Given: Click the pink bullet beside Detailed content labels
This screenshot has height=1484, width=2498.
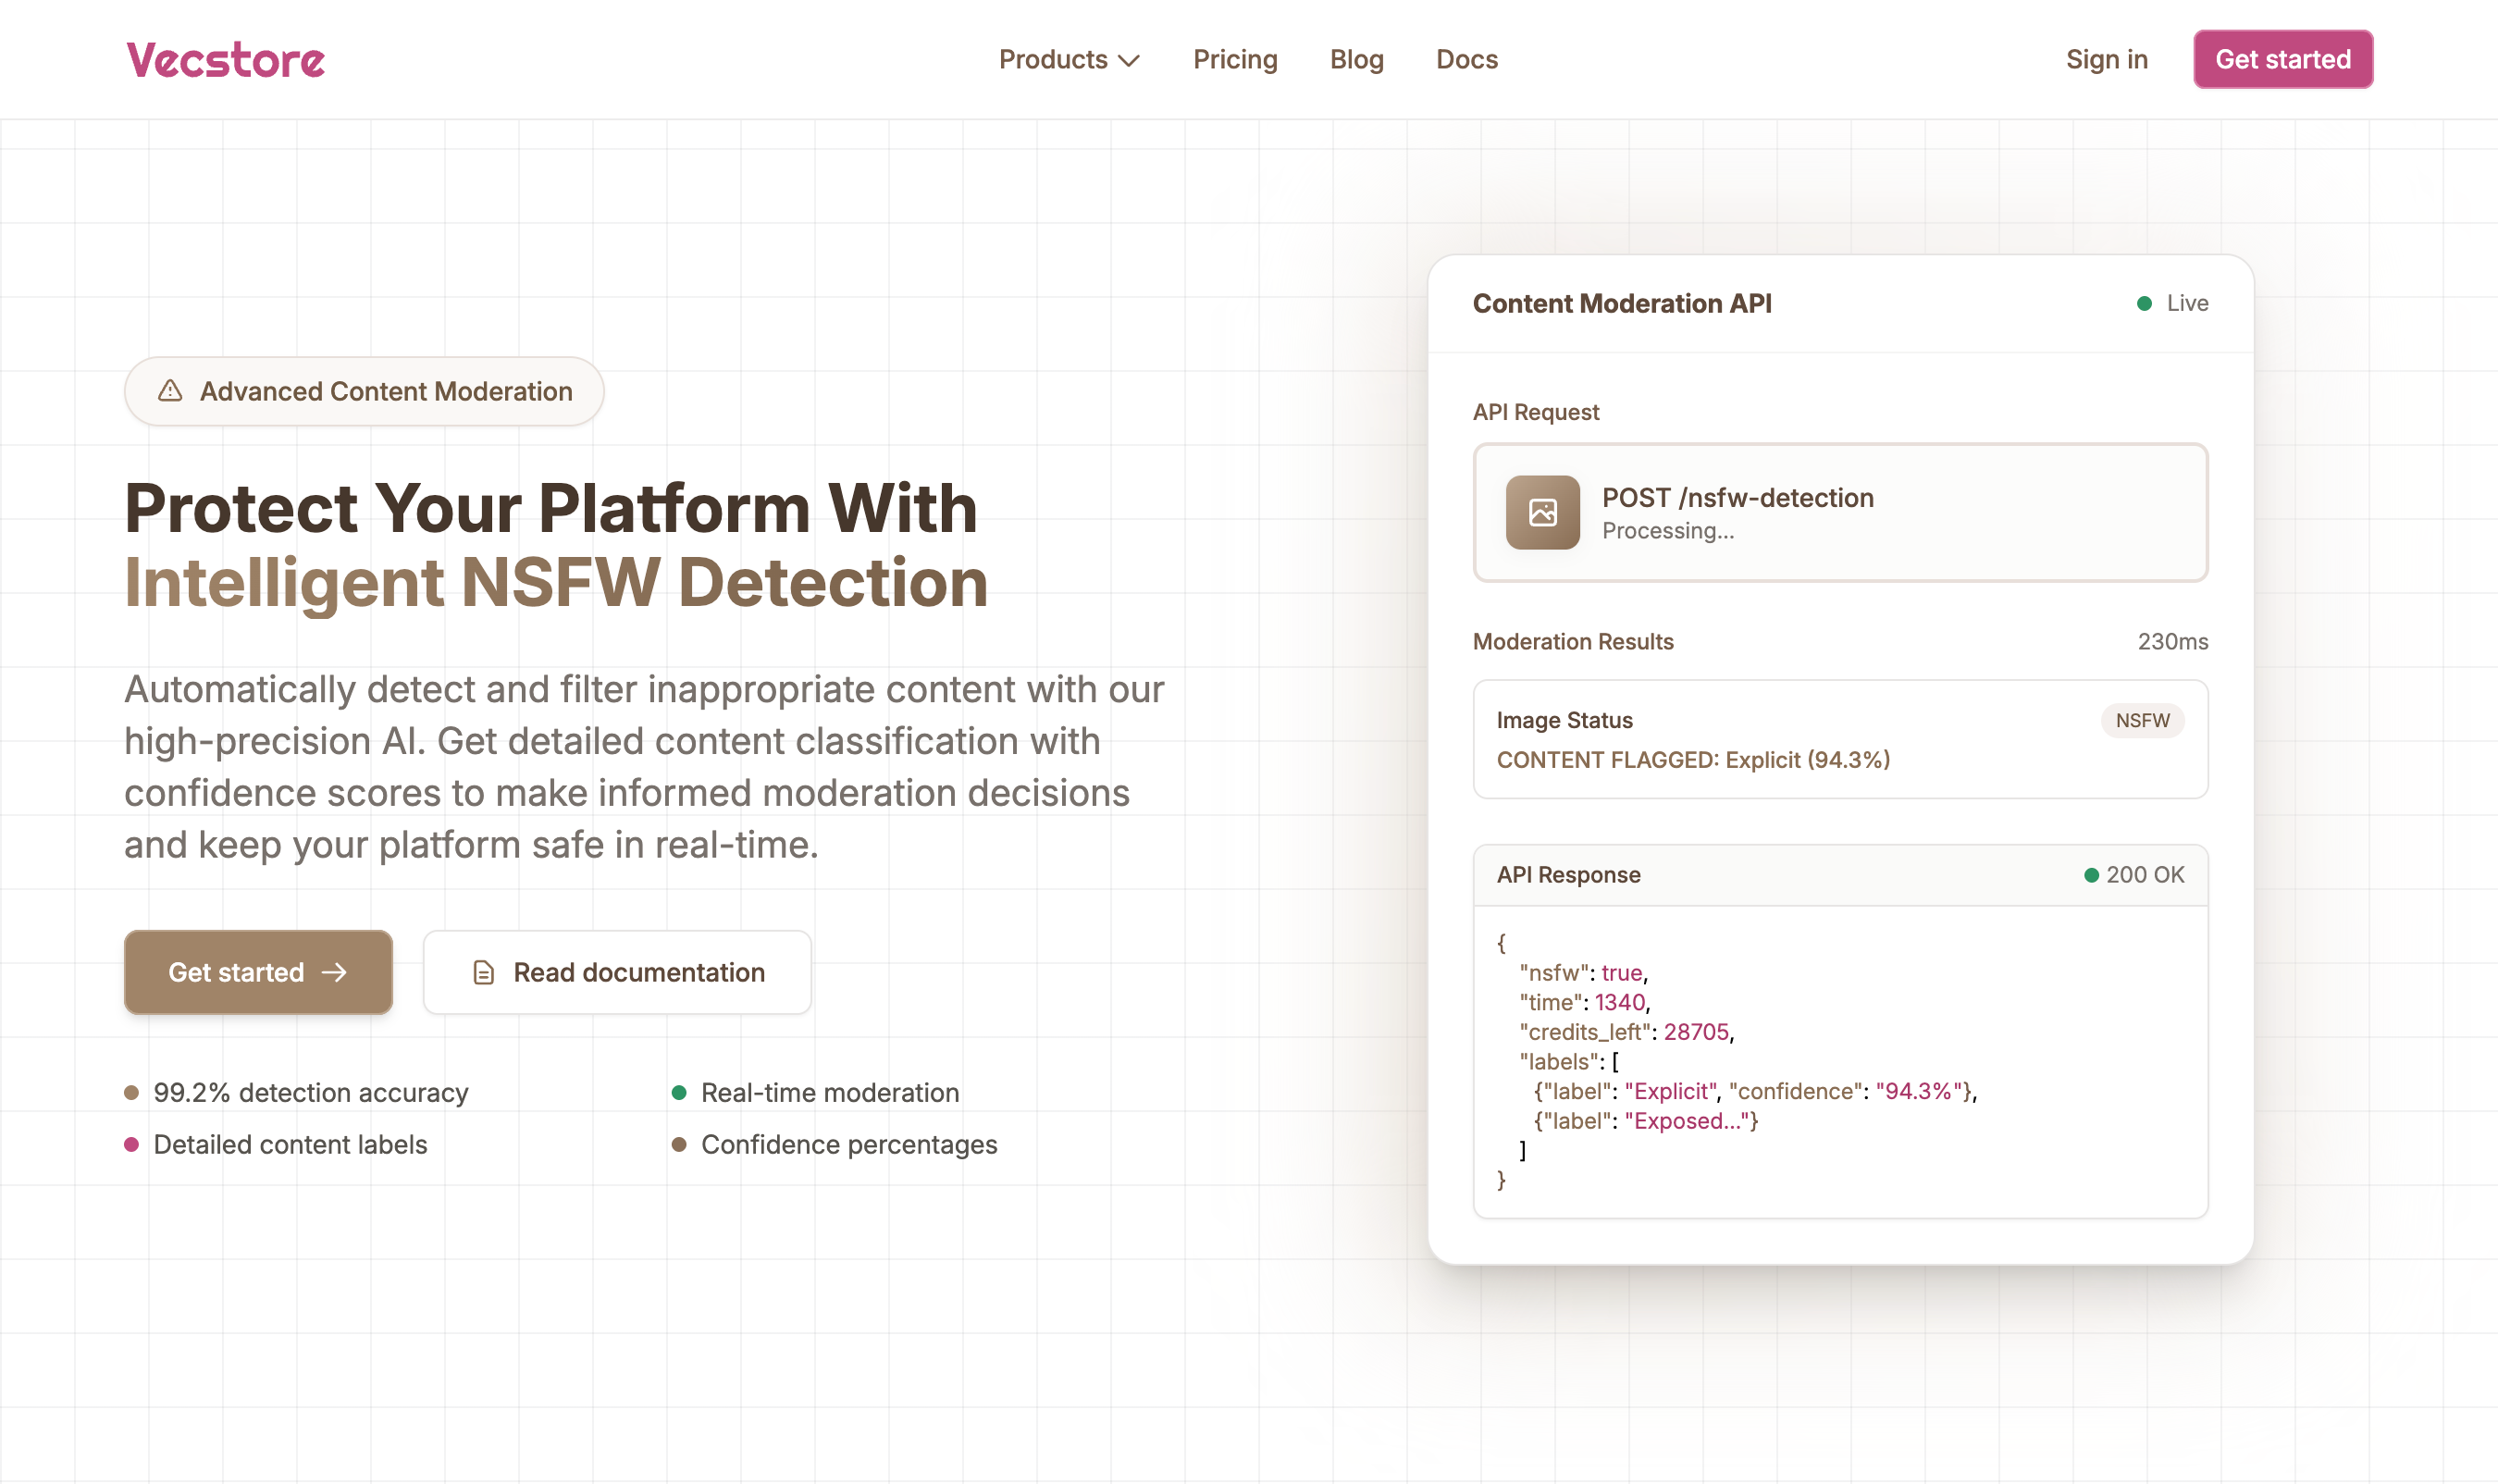Looking at the screenshot, I should (x=131, y=1144).
